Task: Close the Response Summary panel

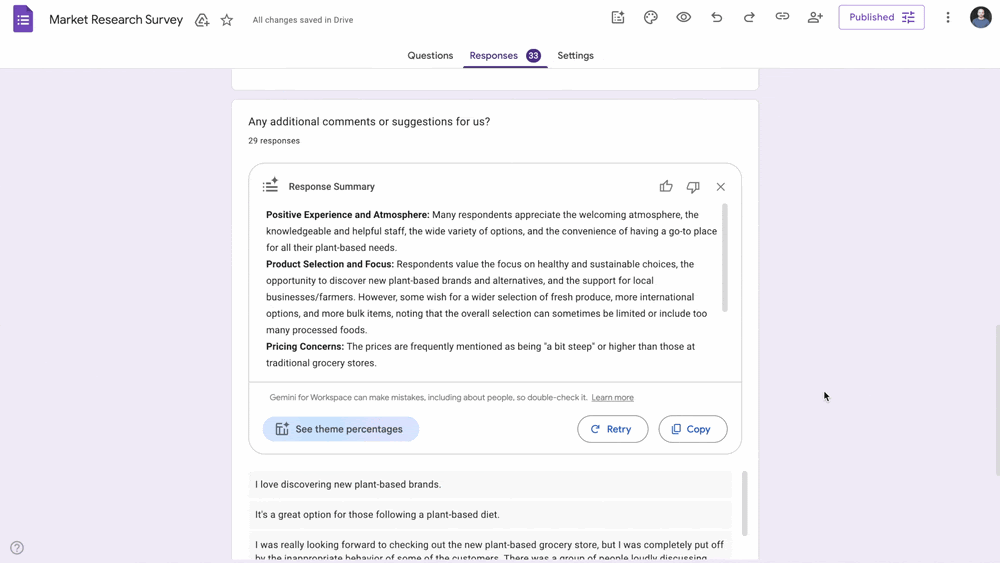Action: (x=720, y=187)
